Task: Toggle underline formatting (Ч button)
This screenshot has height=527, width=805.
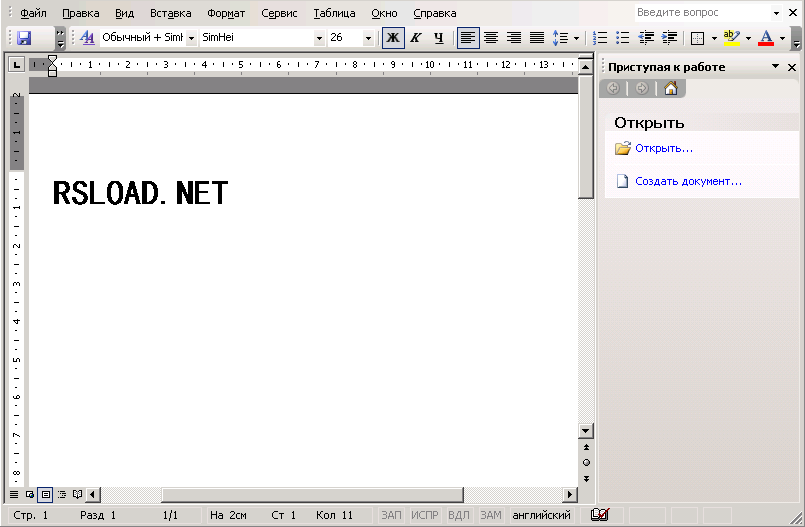Action: click(438, 38)
